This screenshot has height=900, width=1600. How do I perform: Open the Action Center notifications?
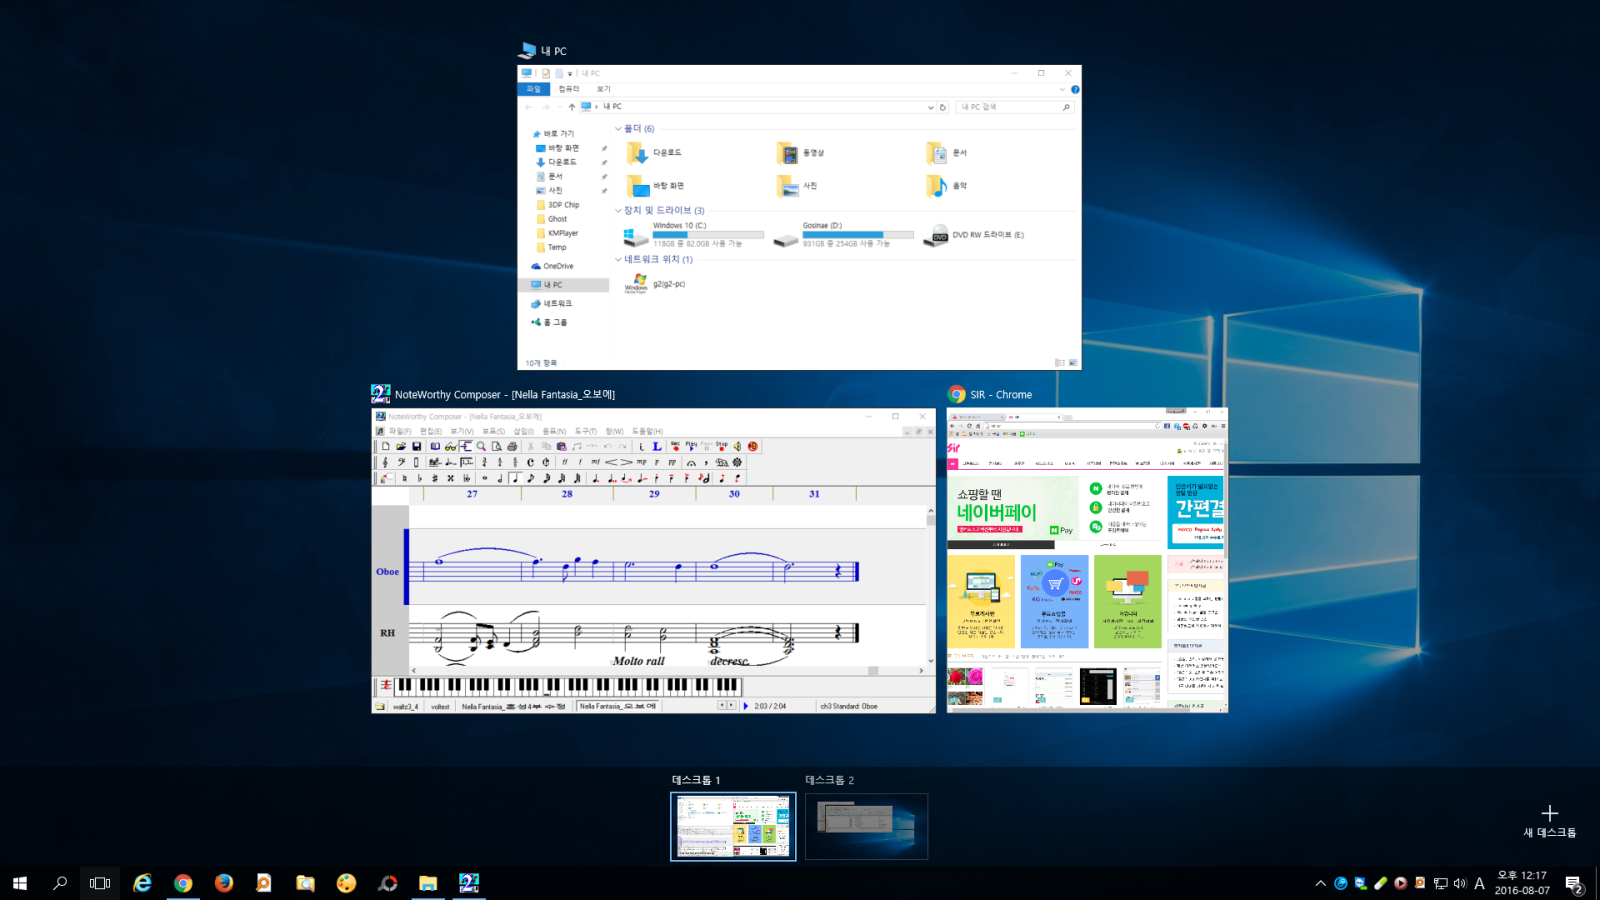point(1573,883)
